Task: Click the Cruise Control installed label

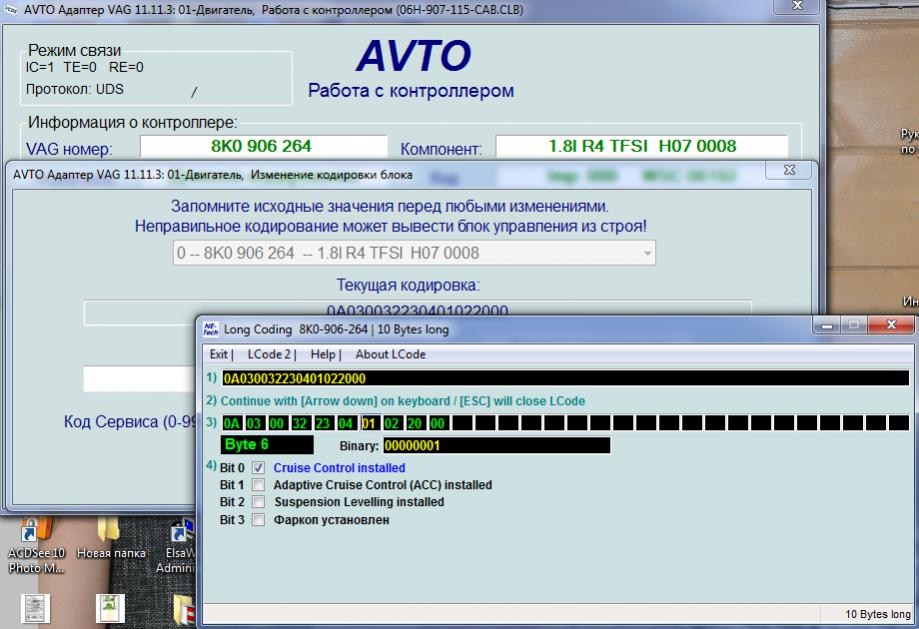Action: pyautogui.click(x=339, y=468)
